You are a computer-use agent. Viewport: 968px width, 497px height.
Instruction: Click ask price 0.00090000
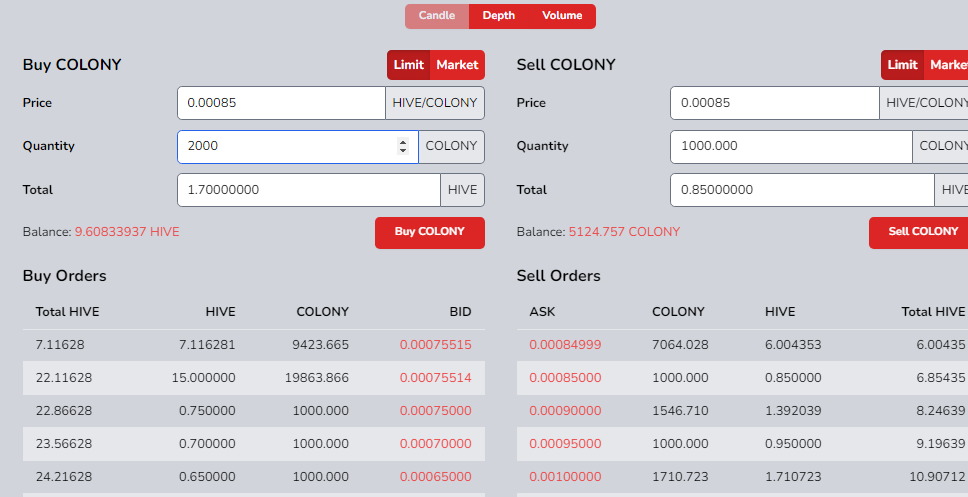pyautogui.click(x=565, y=411)
